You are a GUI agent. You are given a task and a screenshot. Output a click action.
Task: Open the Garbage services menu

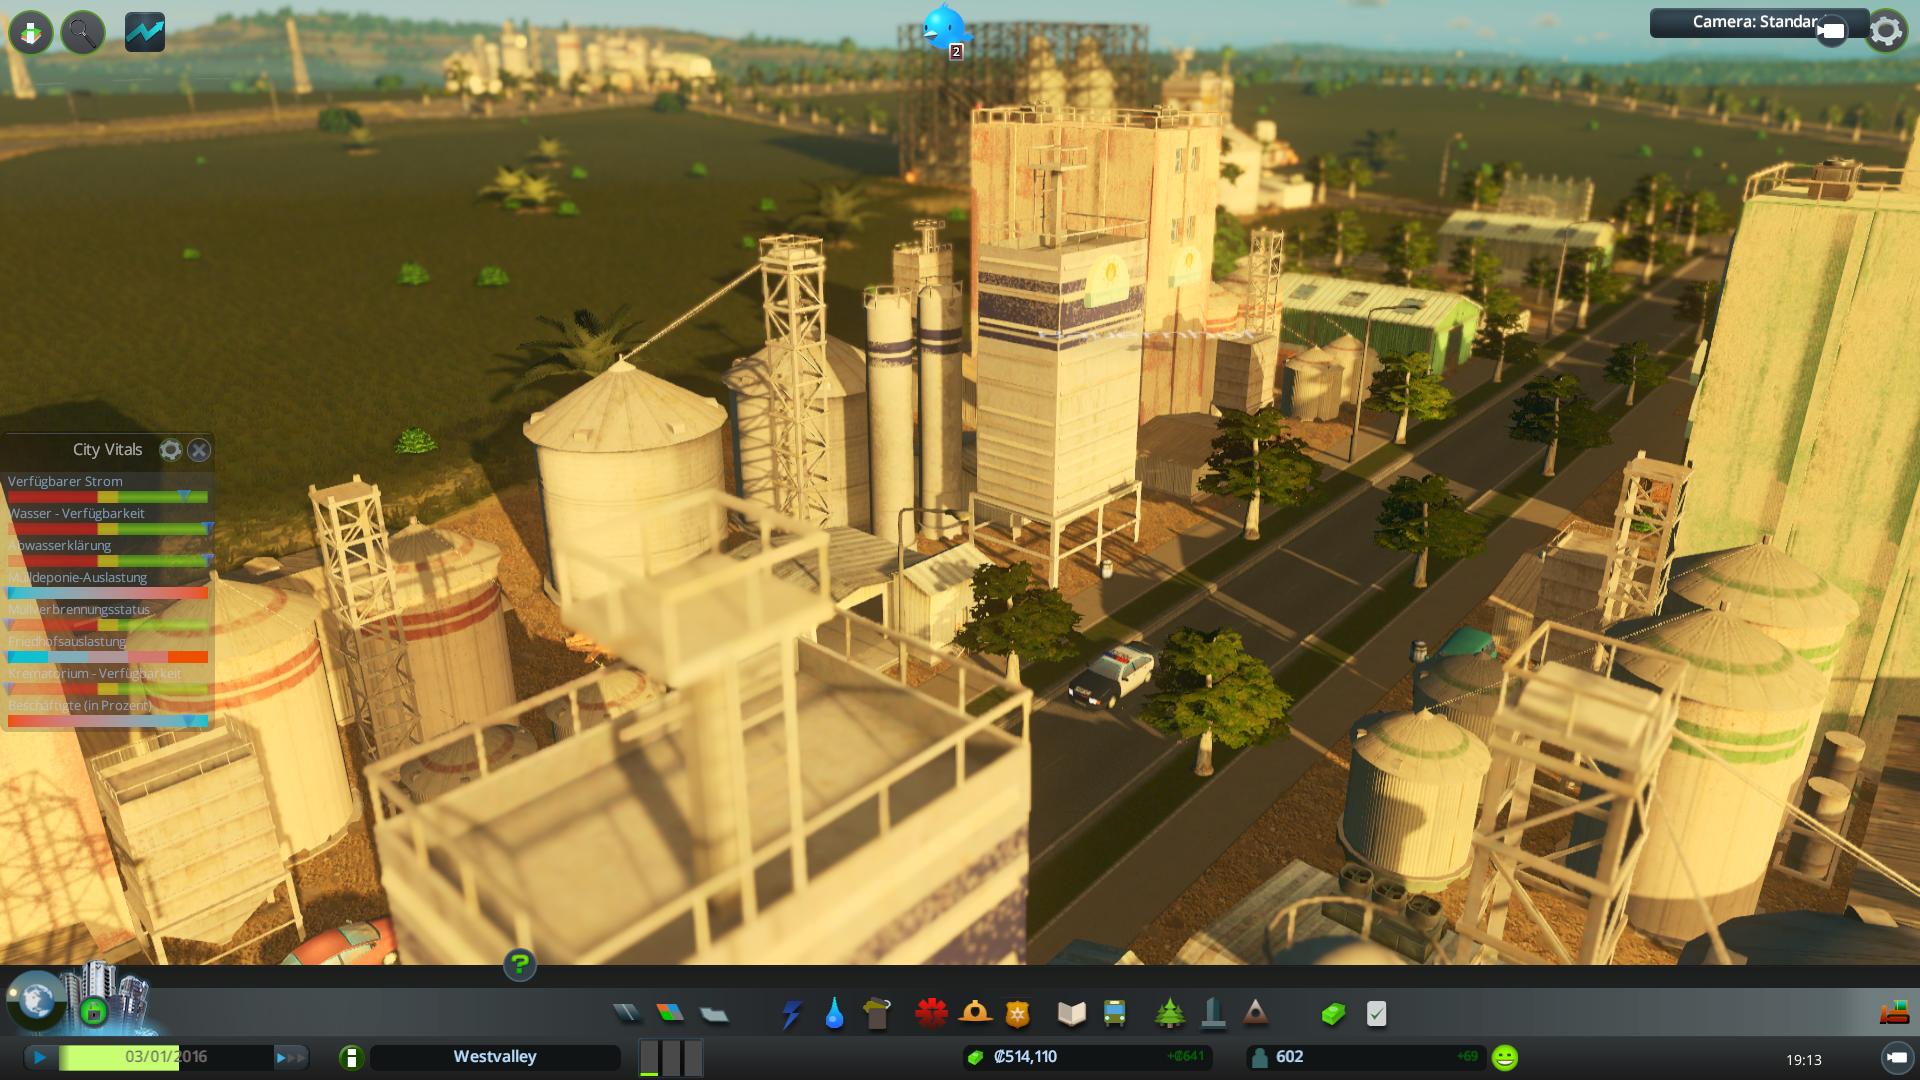(x=877, y=1014)
